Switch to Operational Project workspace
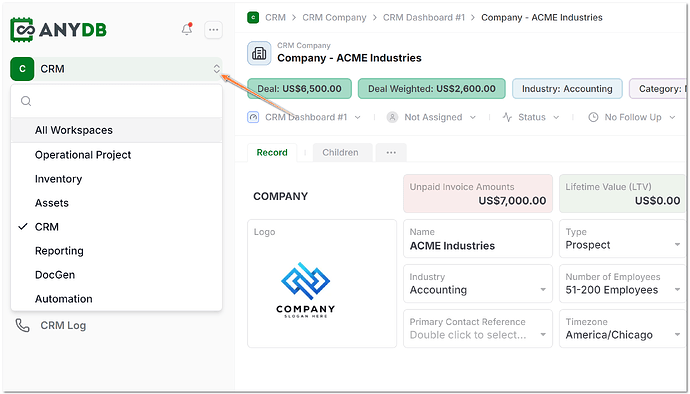This screenshot has width=690, height=394. (x=117, y=155)
